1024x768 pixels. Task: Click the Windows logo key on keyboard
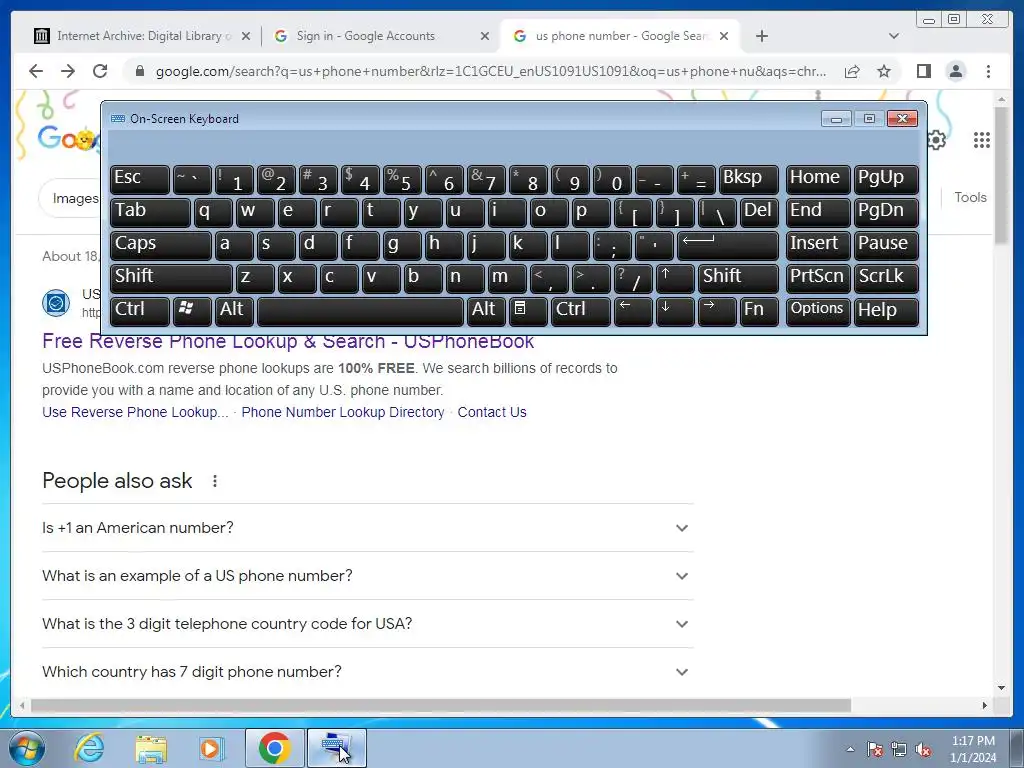tap(192, 311)
